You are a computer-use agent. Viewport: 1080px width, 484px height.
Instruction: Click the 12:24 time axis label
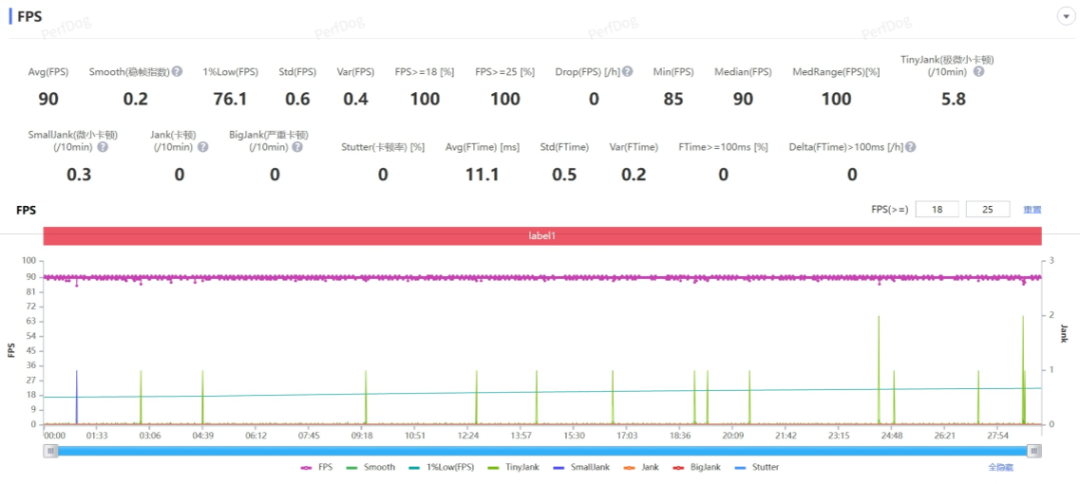468,435
